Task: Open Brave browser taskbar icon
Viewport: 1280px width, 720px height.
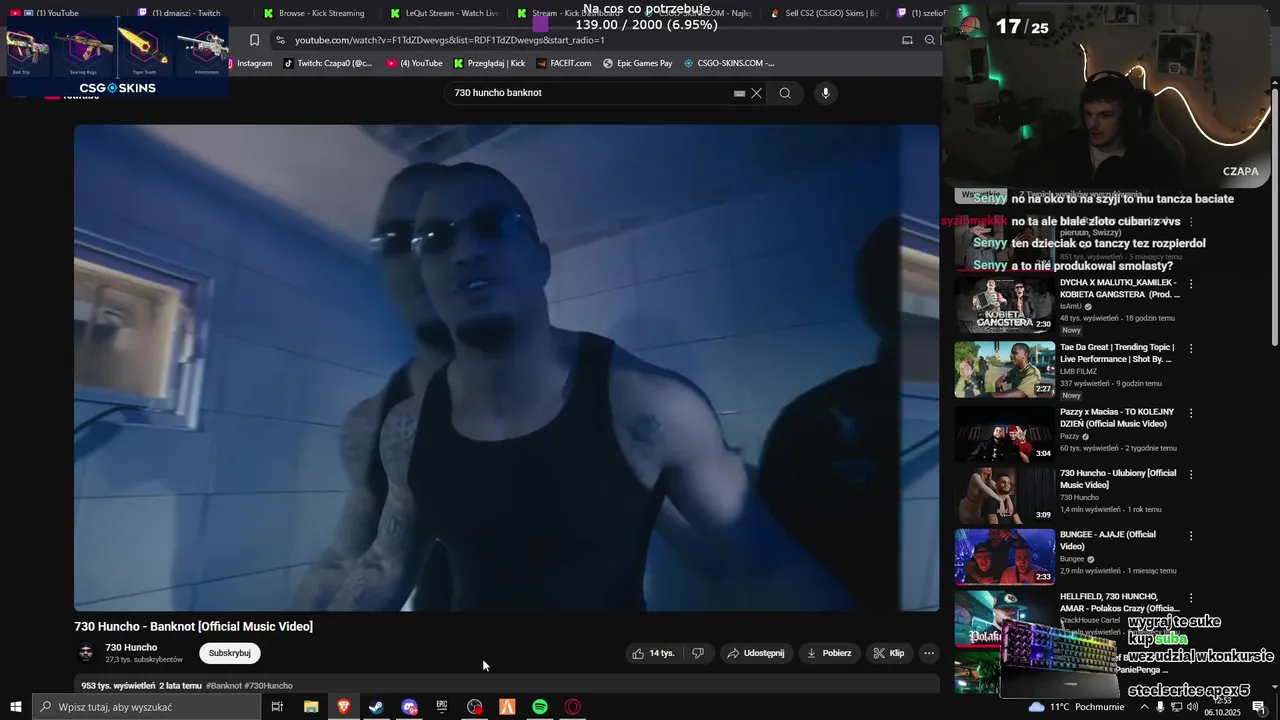Action: coord(344,707)
